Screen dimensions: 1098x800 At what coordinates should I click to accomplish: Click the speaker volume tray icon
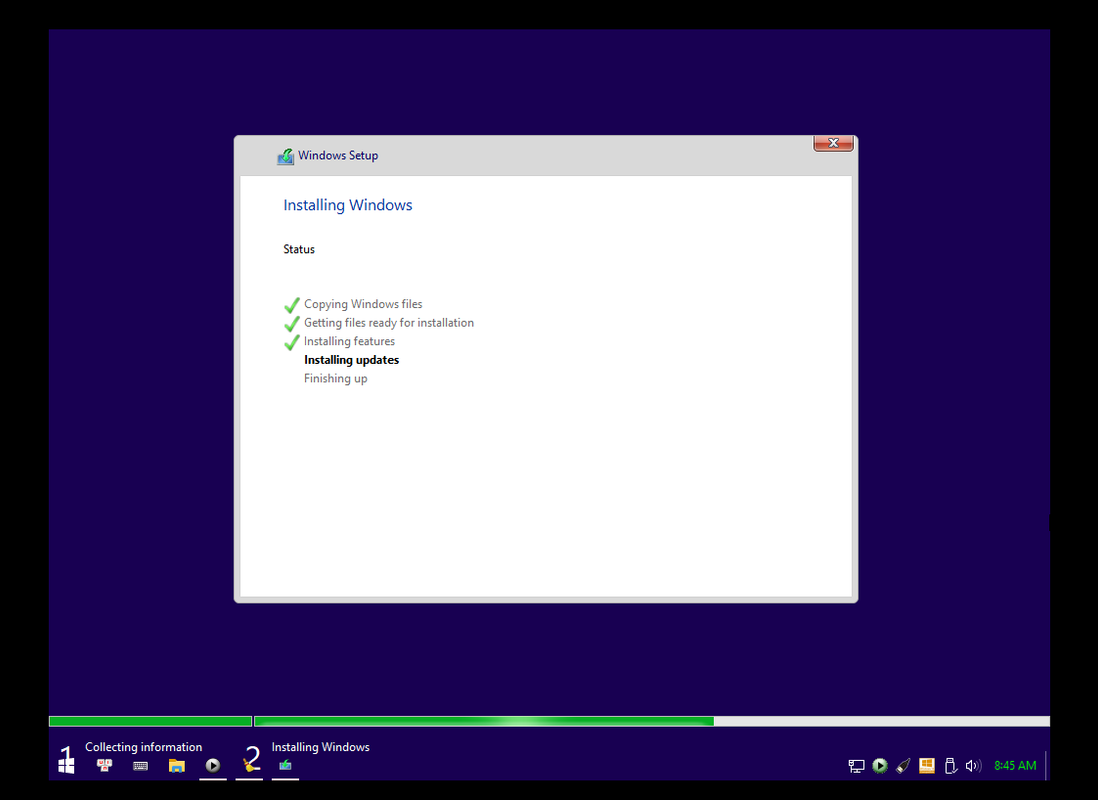click(x=973, y=766)
